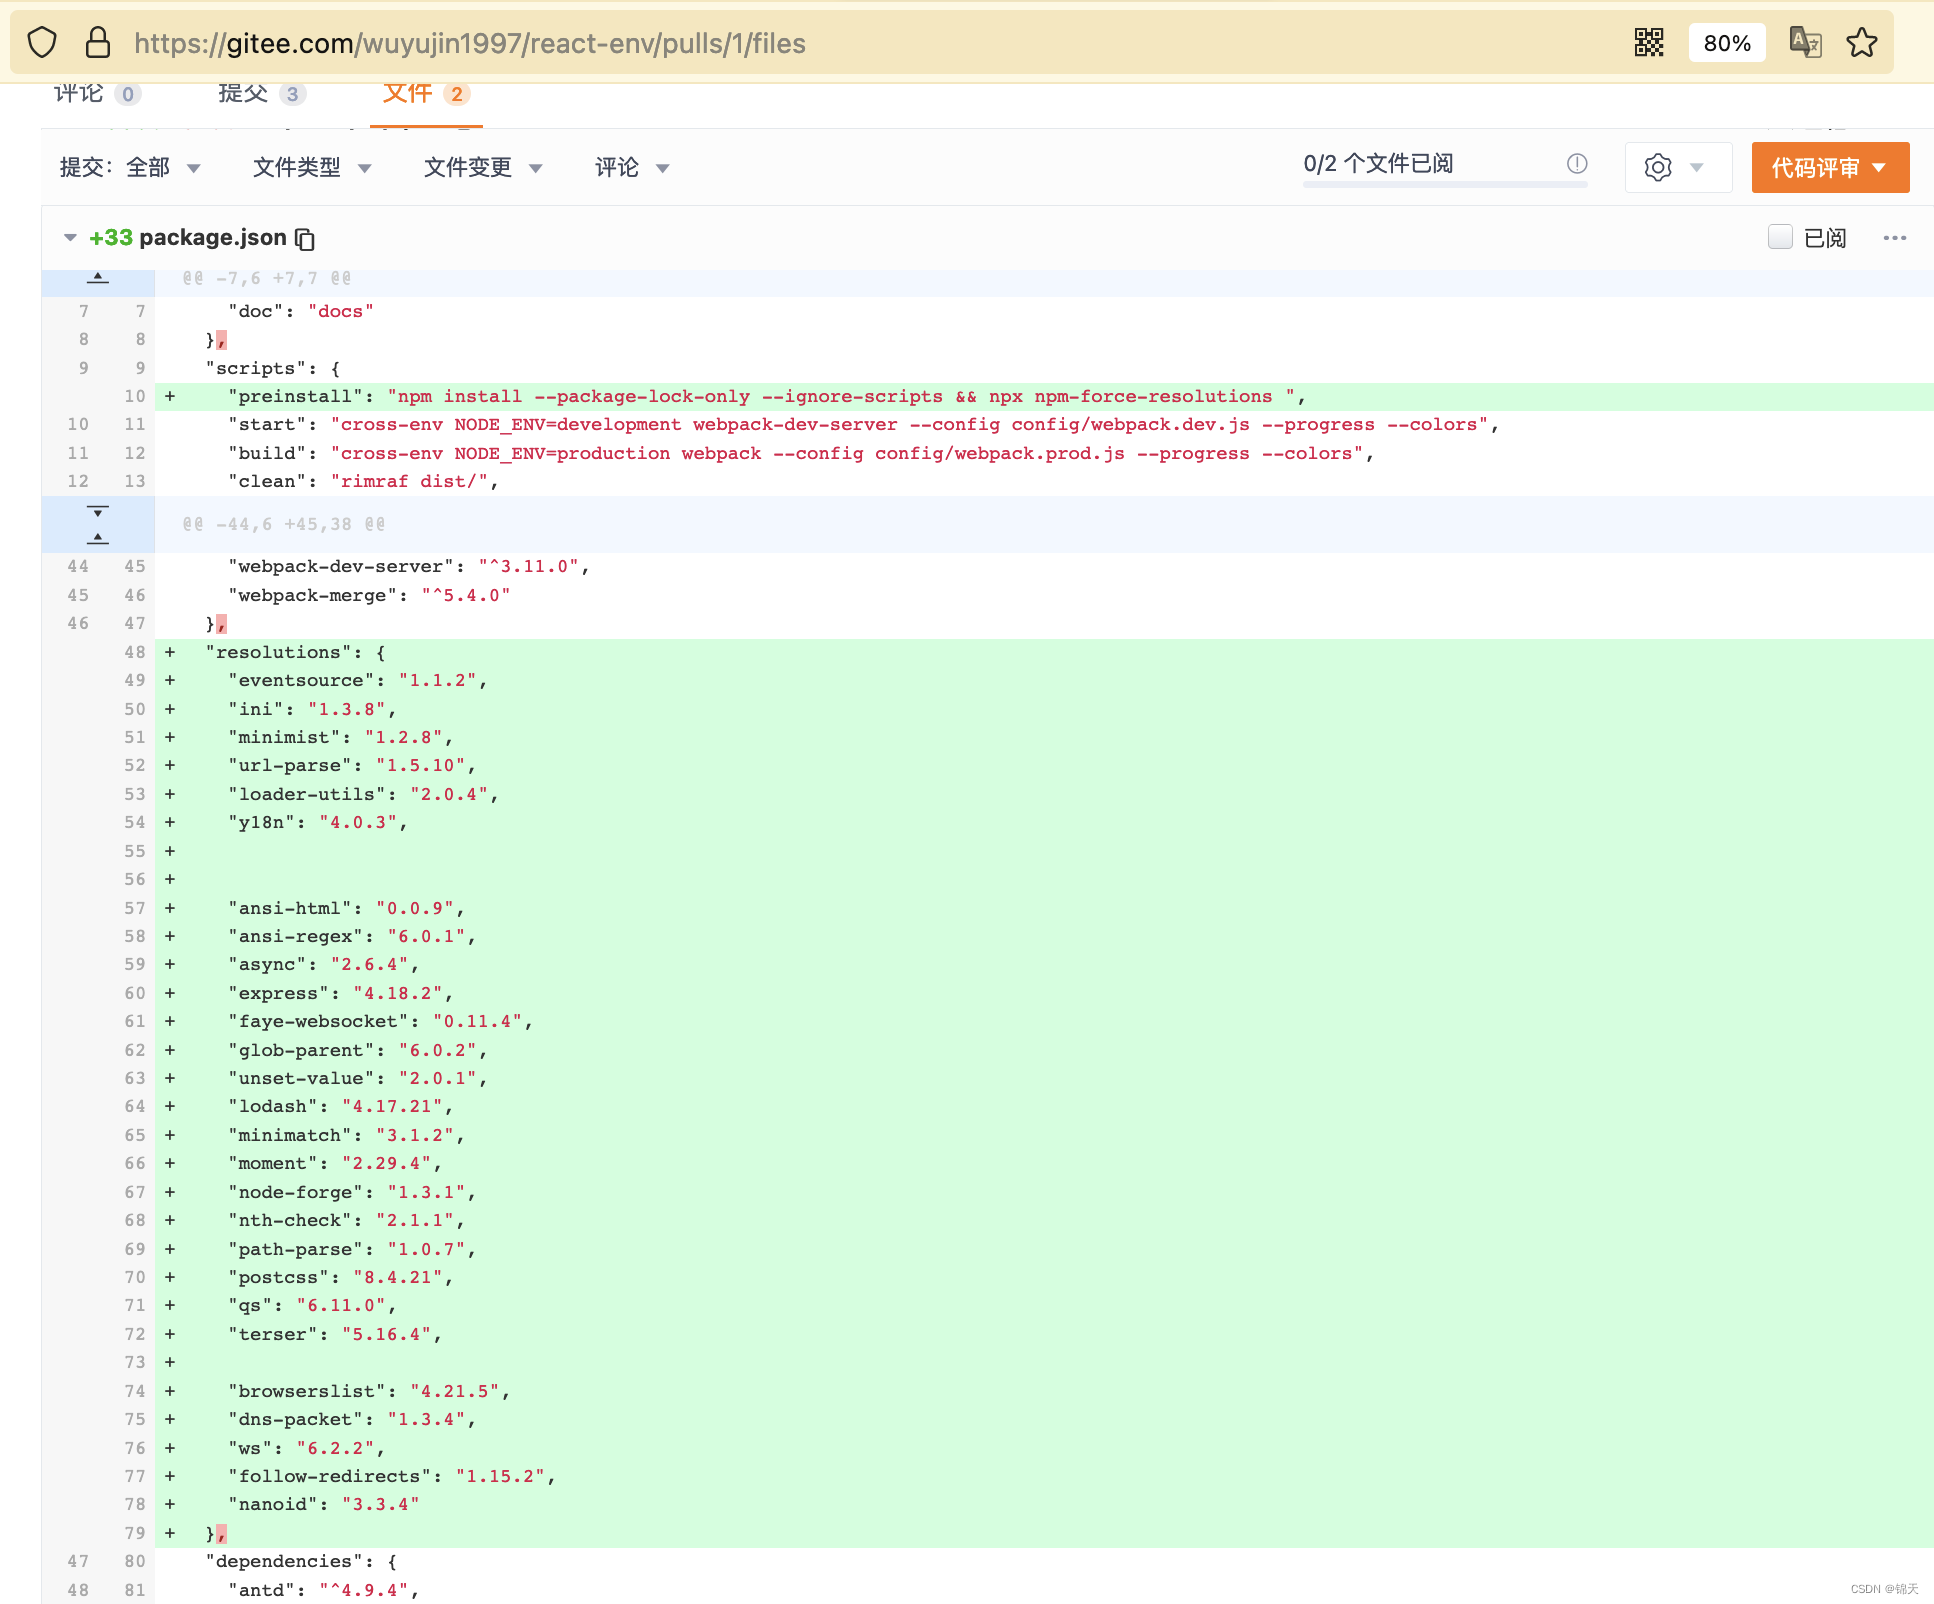Collapse the package.json file diff

[70, 238]
